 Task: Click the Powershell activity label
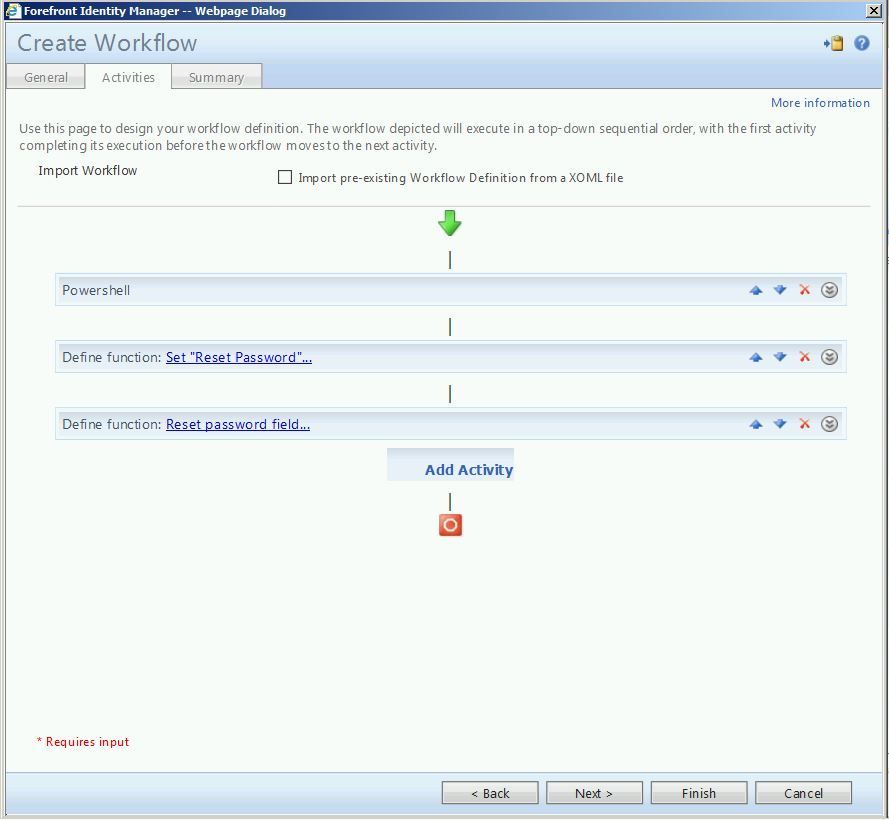(x=96, y=290)
